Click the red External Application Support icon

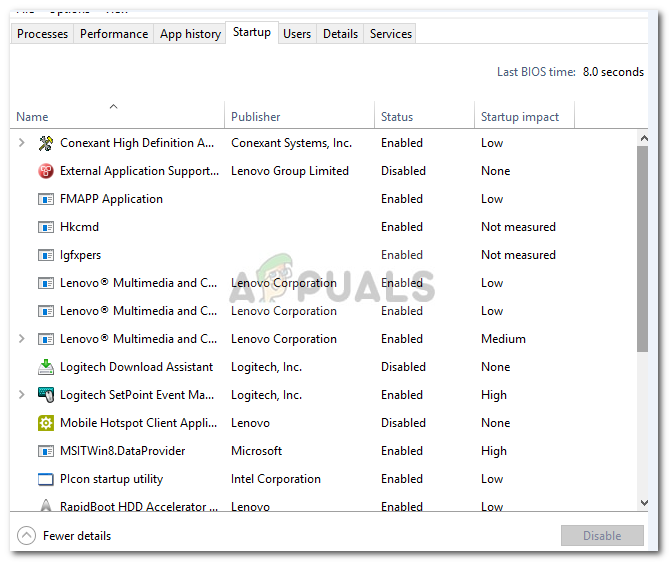coord(46,171)
